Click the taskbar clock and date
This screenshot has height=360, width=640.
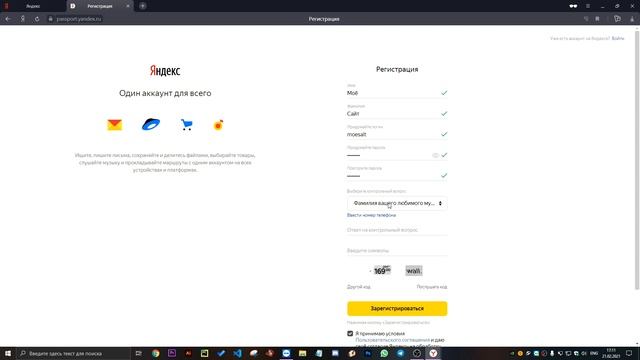pyautogui.click(x=611, y=353)
